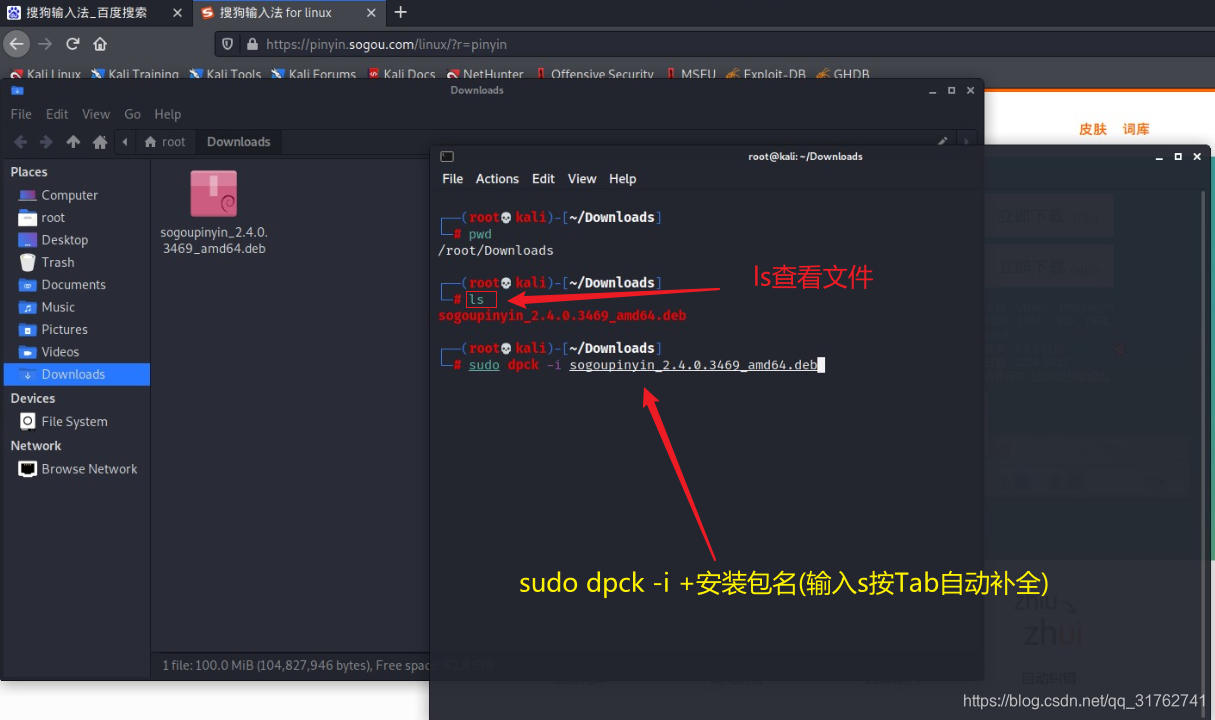Open Firefox home page icon
The width and height of the screenshot is (1215, 720).
[x=100, y=44]
